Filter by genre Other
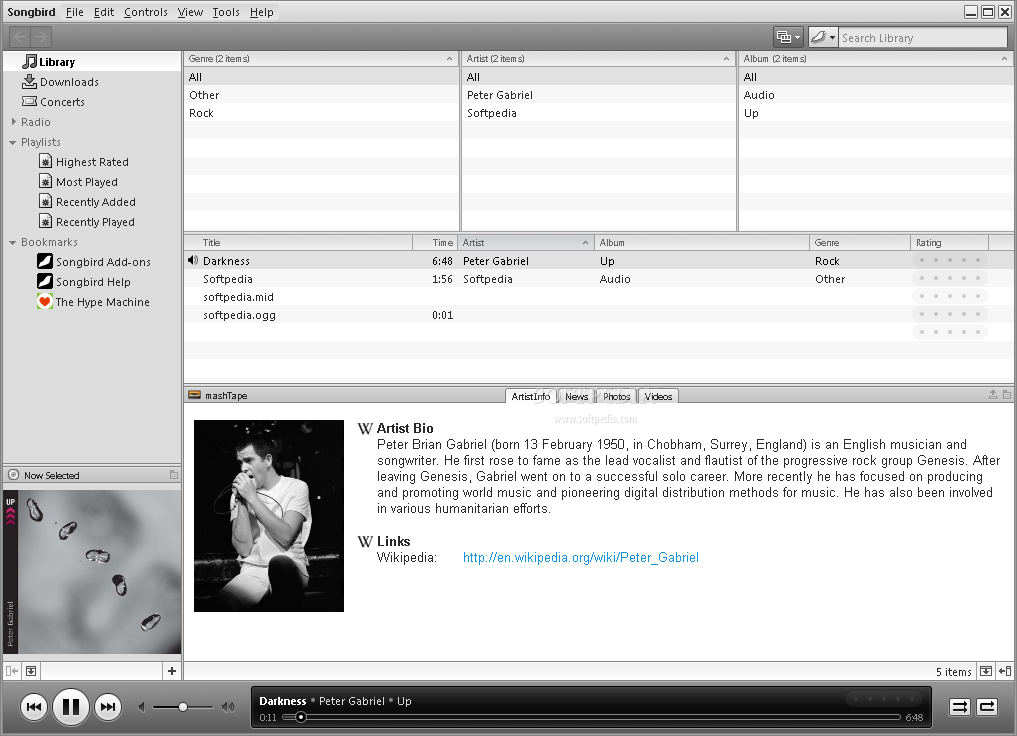 point(321,95)
